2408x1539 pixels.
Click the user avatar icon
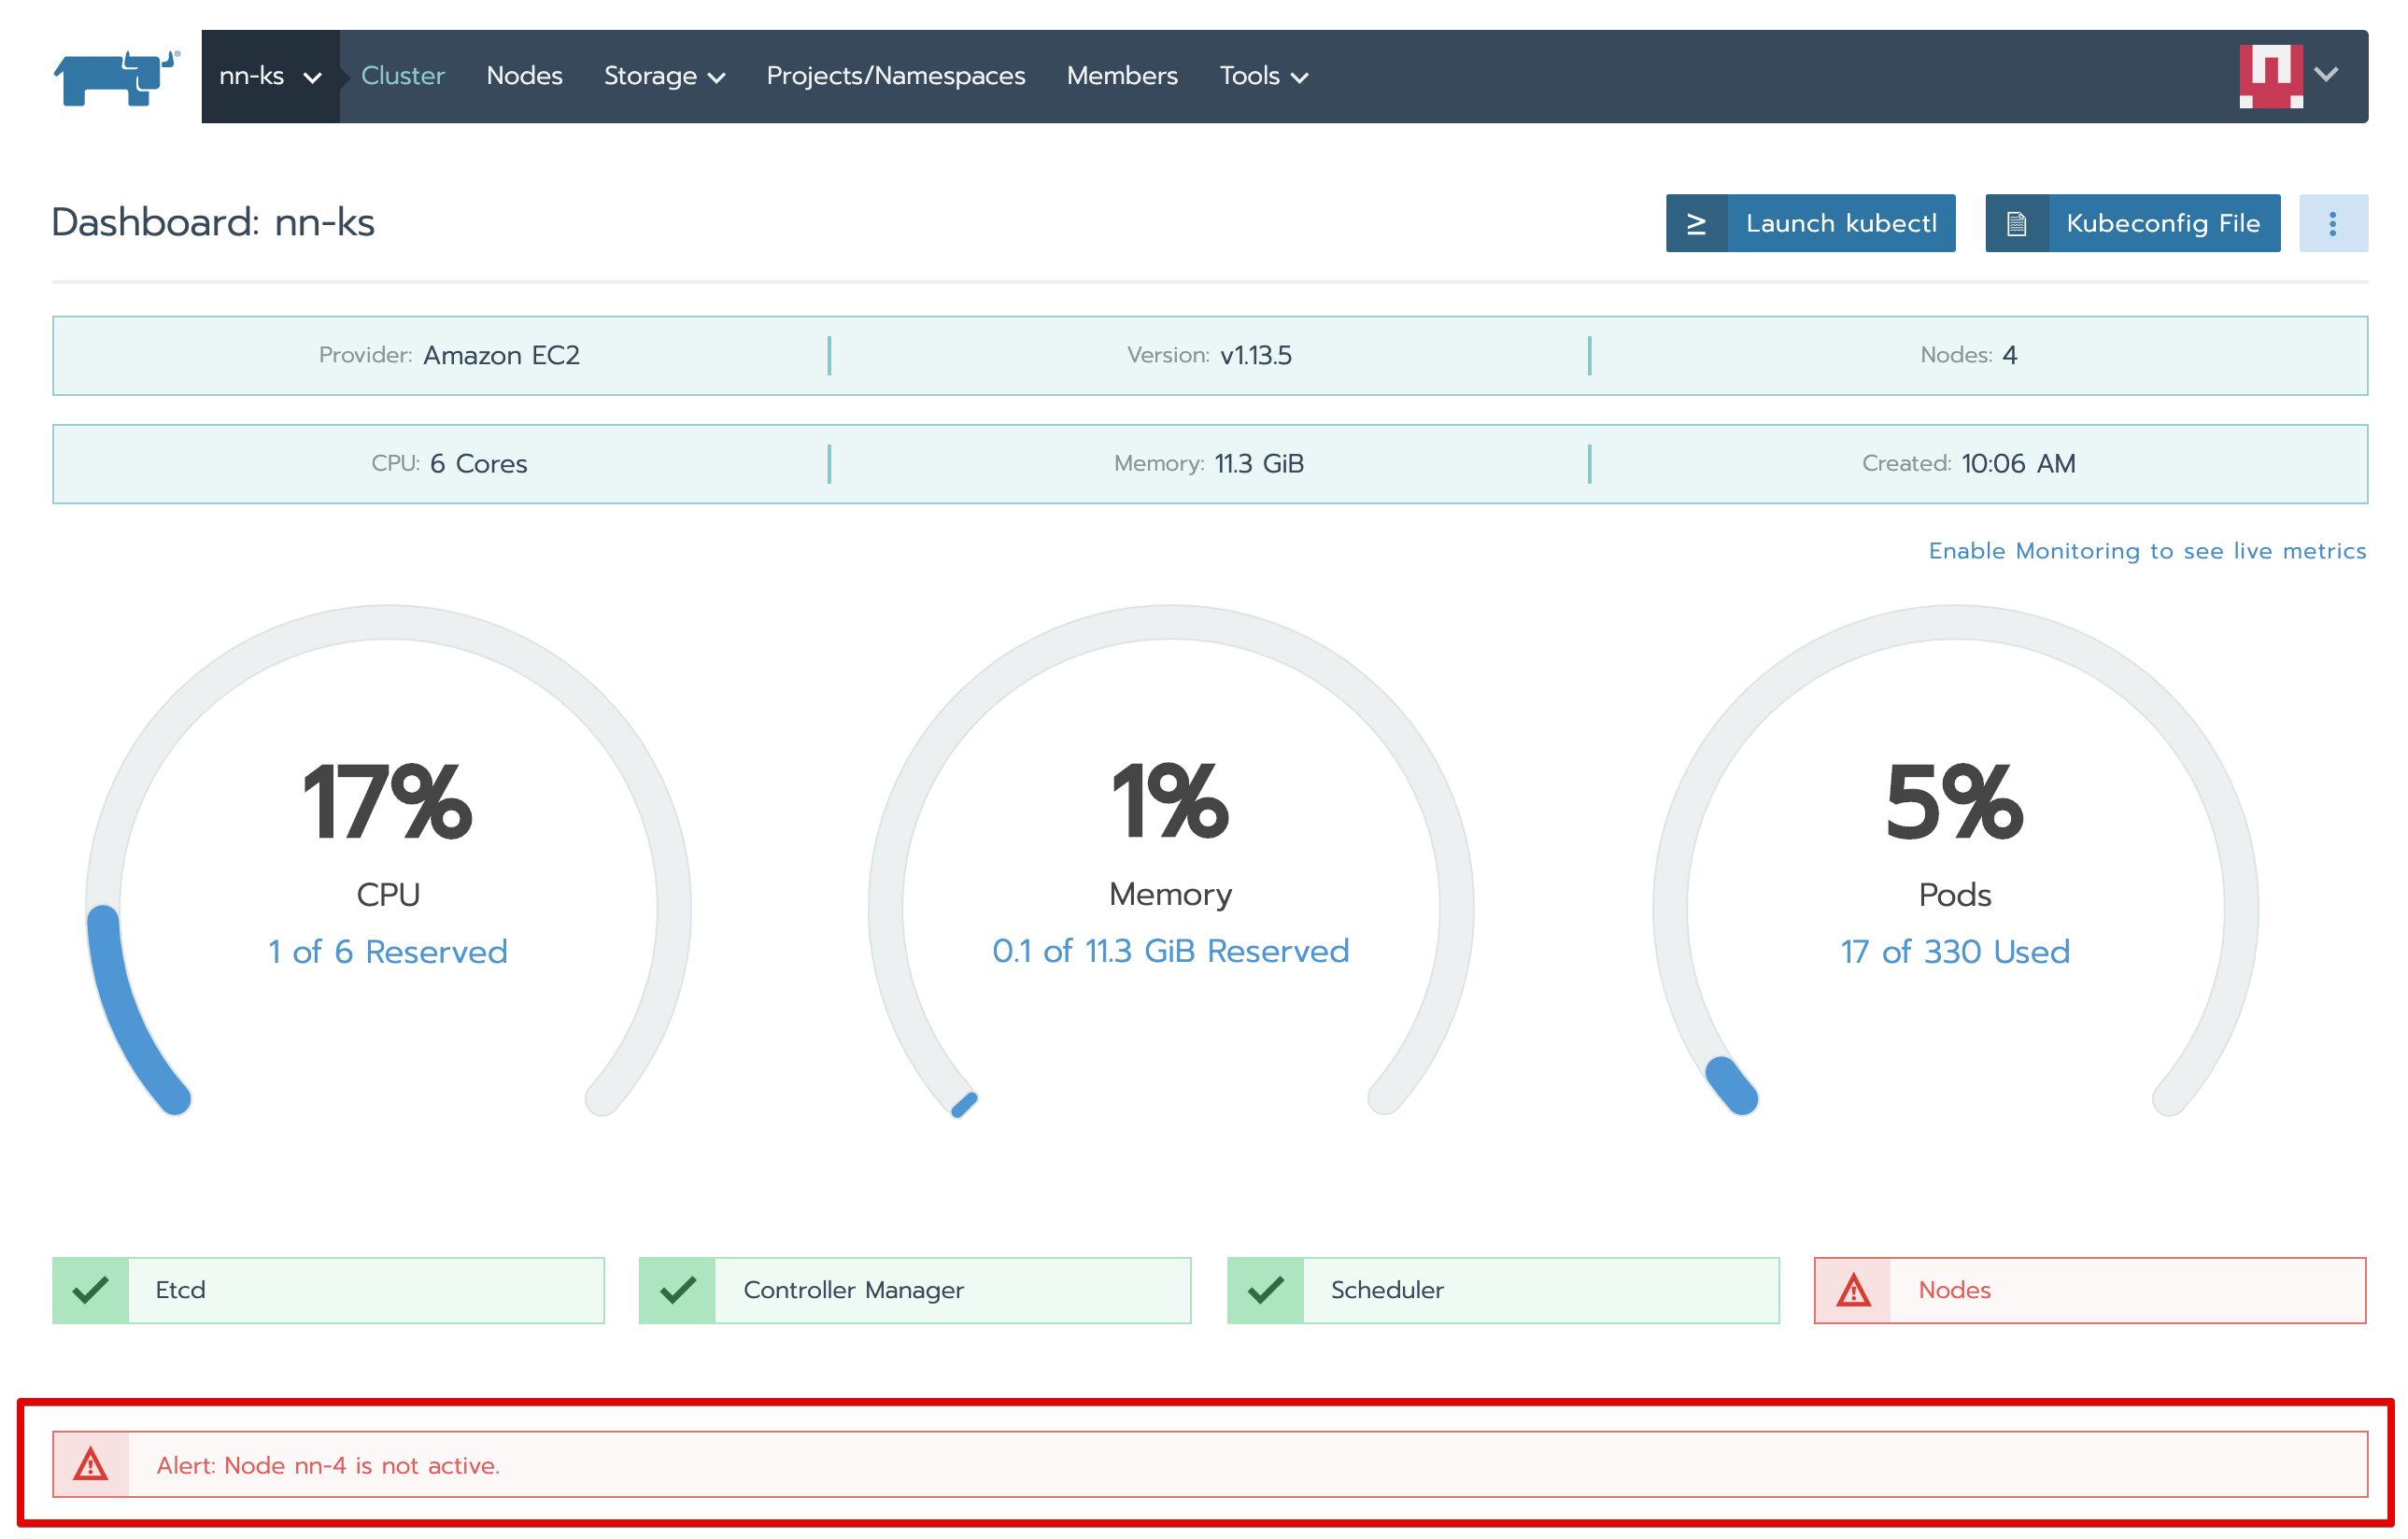coord(2270,76)
